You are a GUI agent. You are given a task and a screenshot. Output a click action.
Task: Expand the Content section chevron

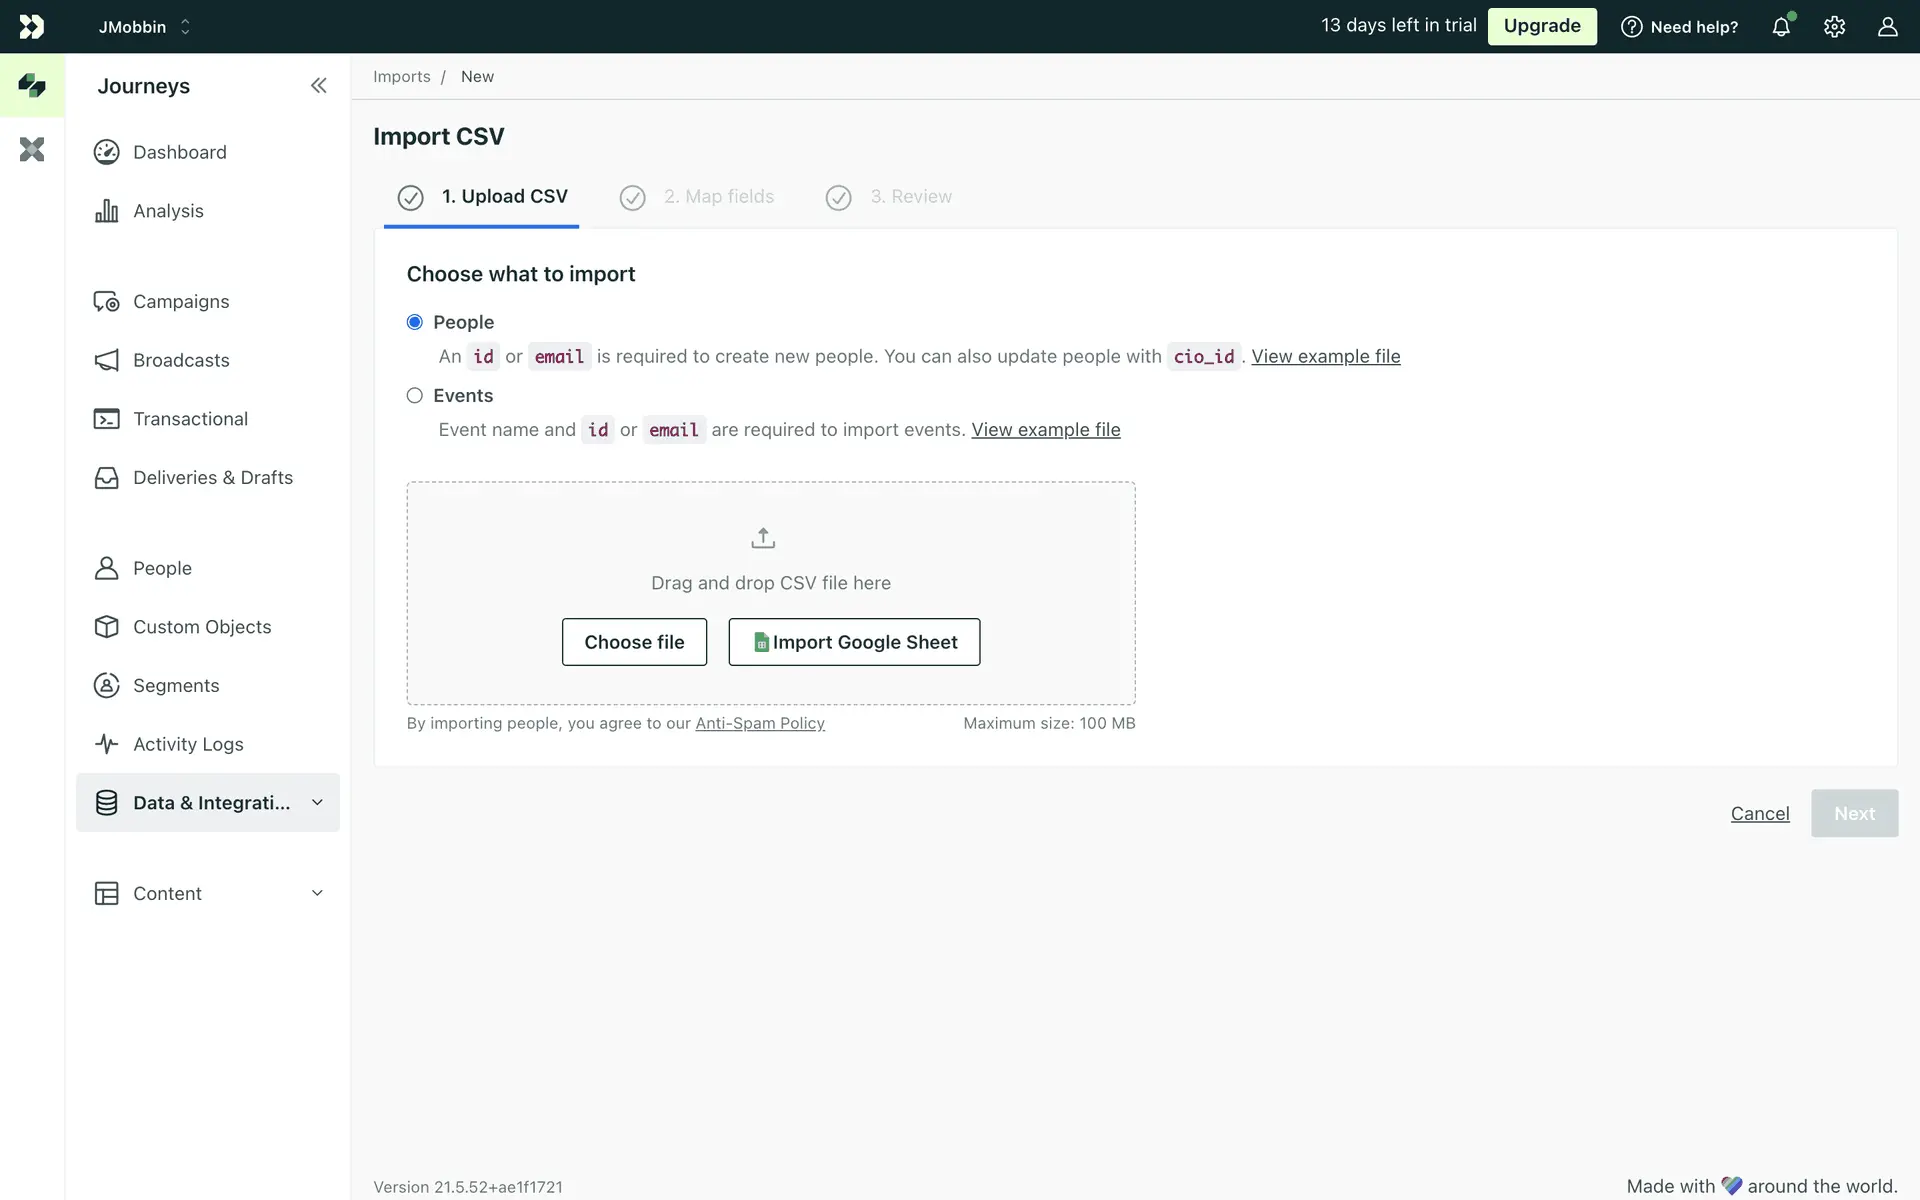317,893
